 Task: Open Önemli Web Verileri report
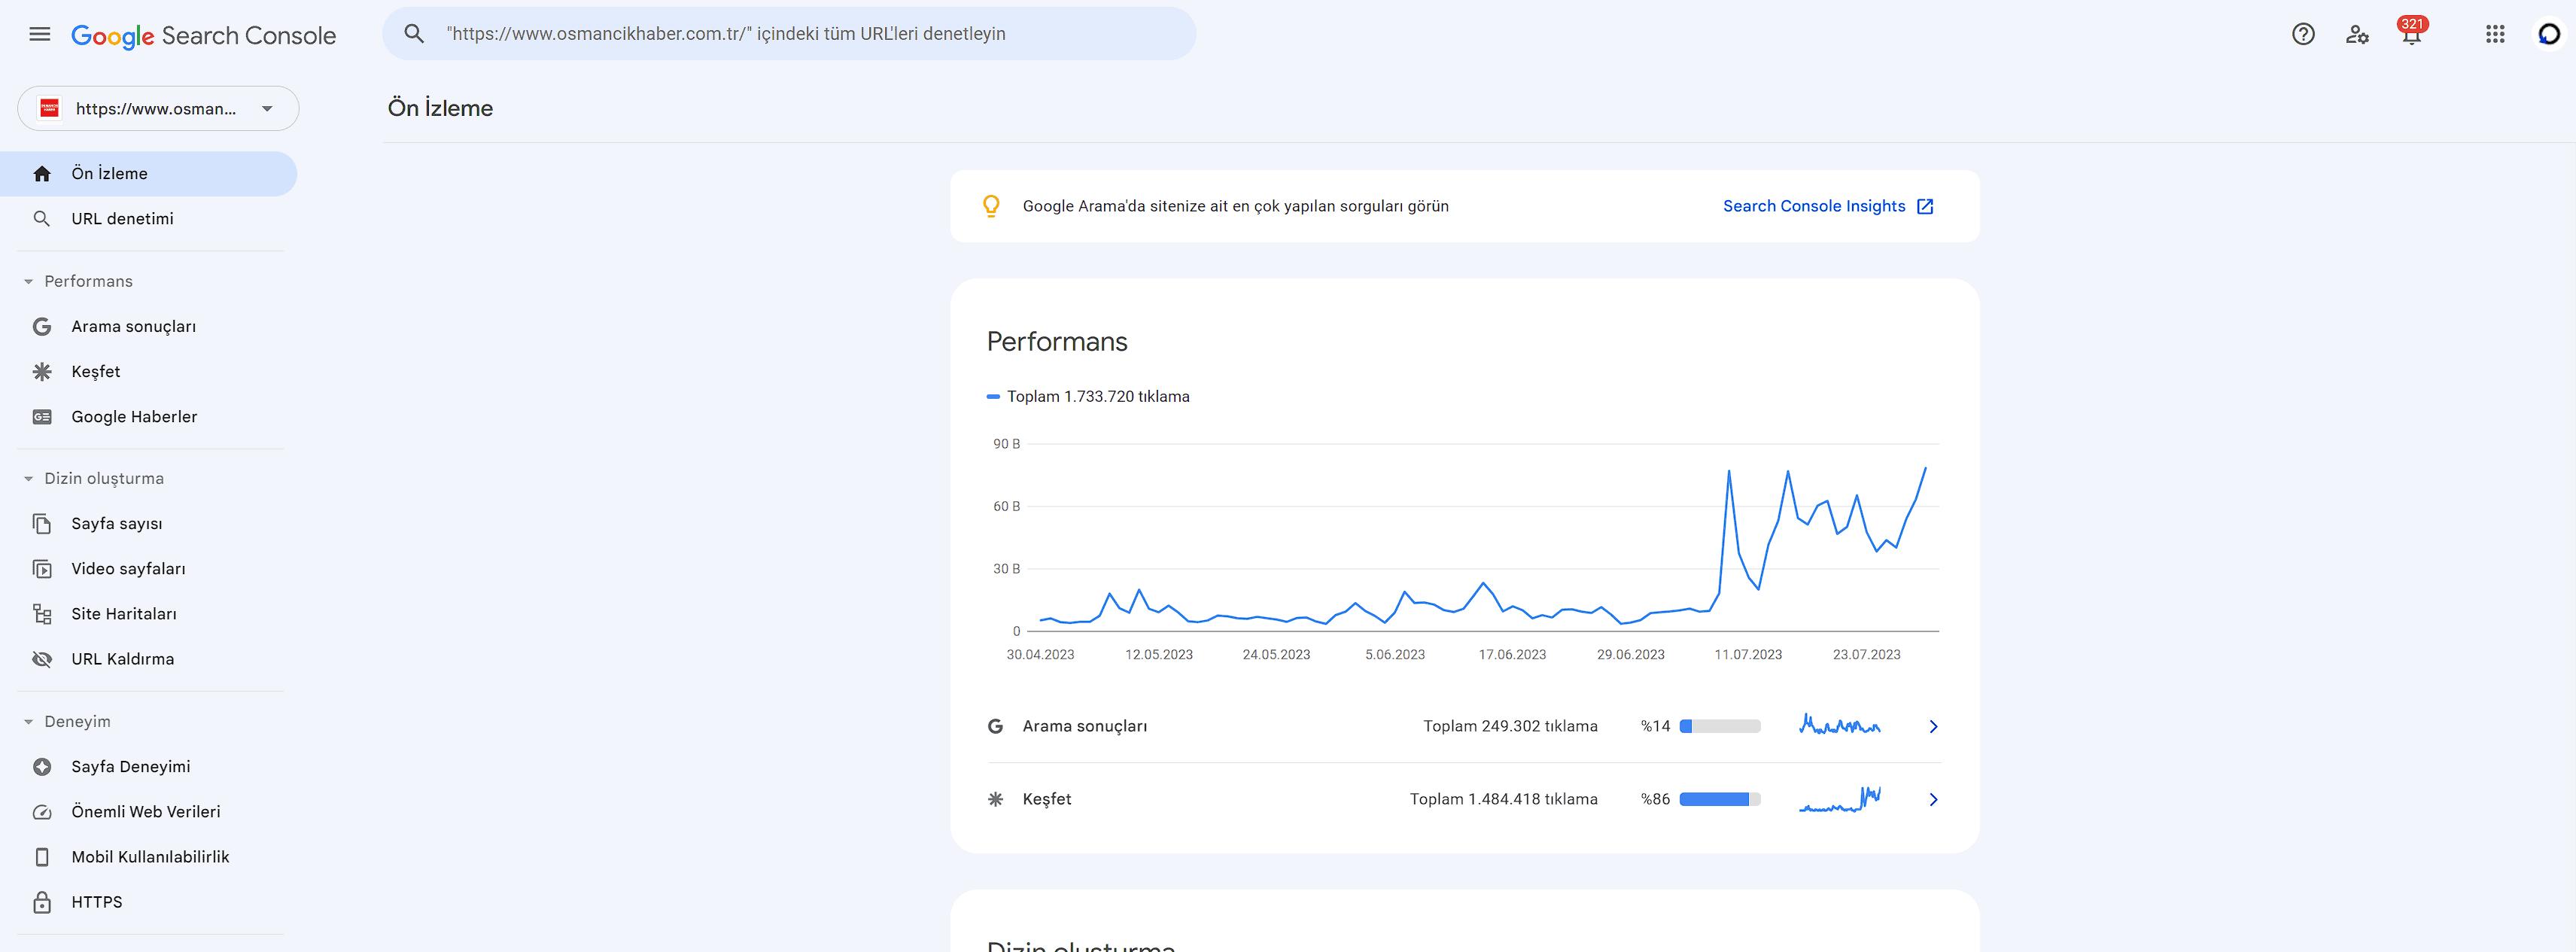click(x=145, y=812)
